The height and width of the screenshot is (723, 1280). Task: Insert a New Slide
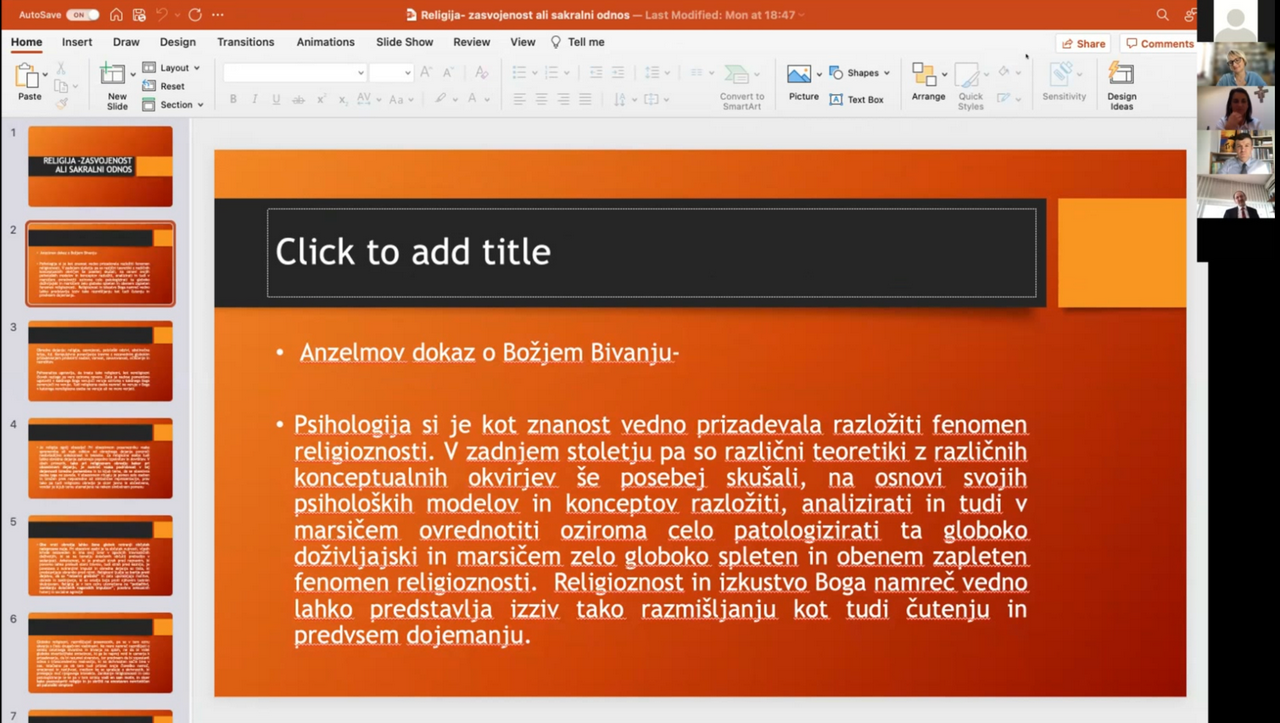point(117,85)
